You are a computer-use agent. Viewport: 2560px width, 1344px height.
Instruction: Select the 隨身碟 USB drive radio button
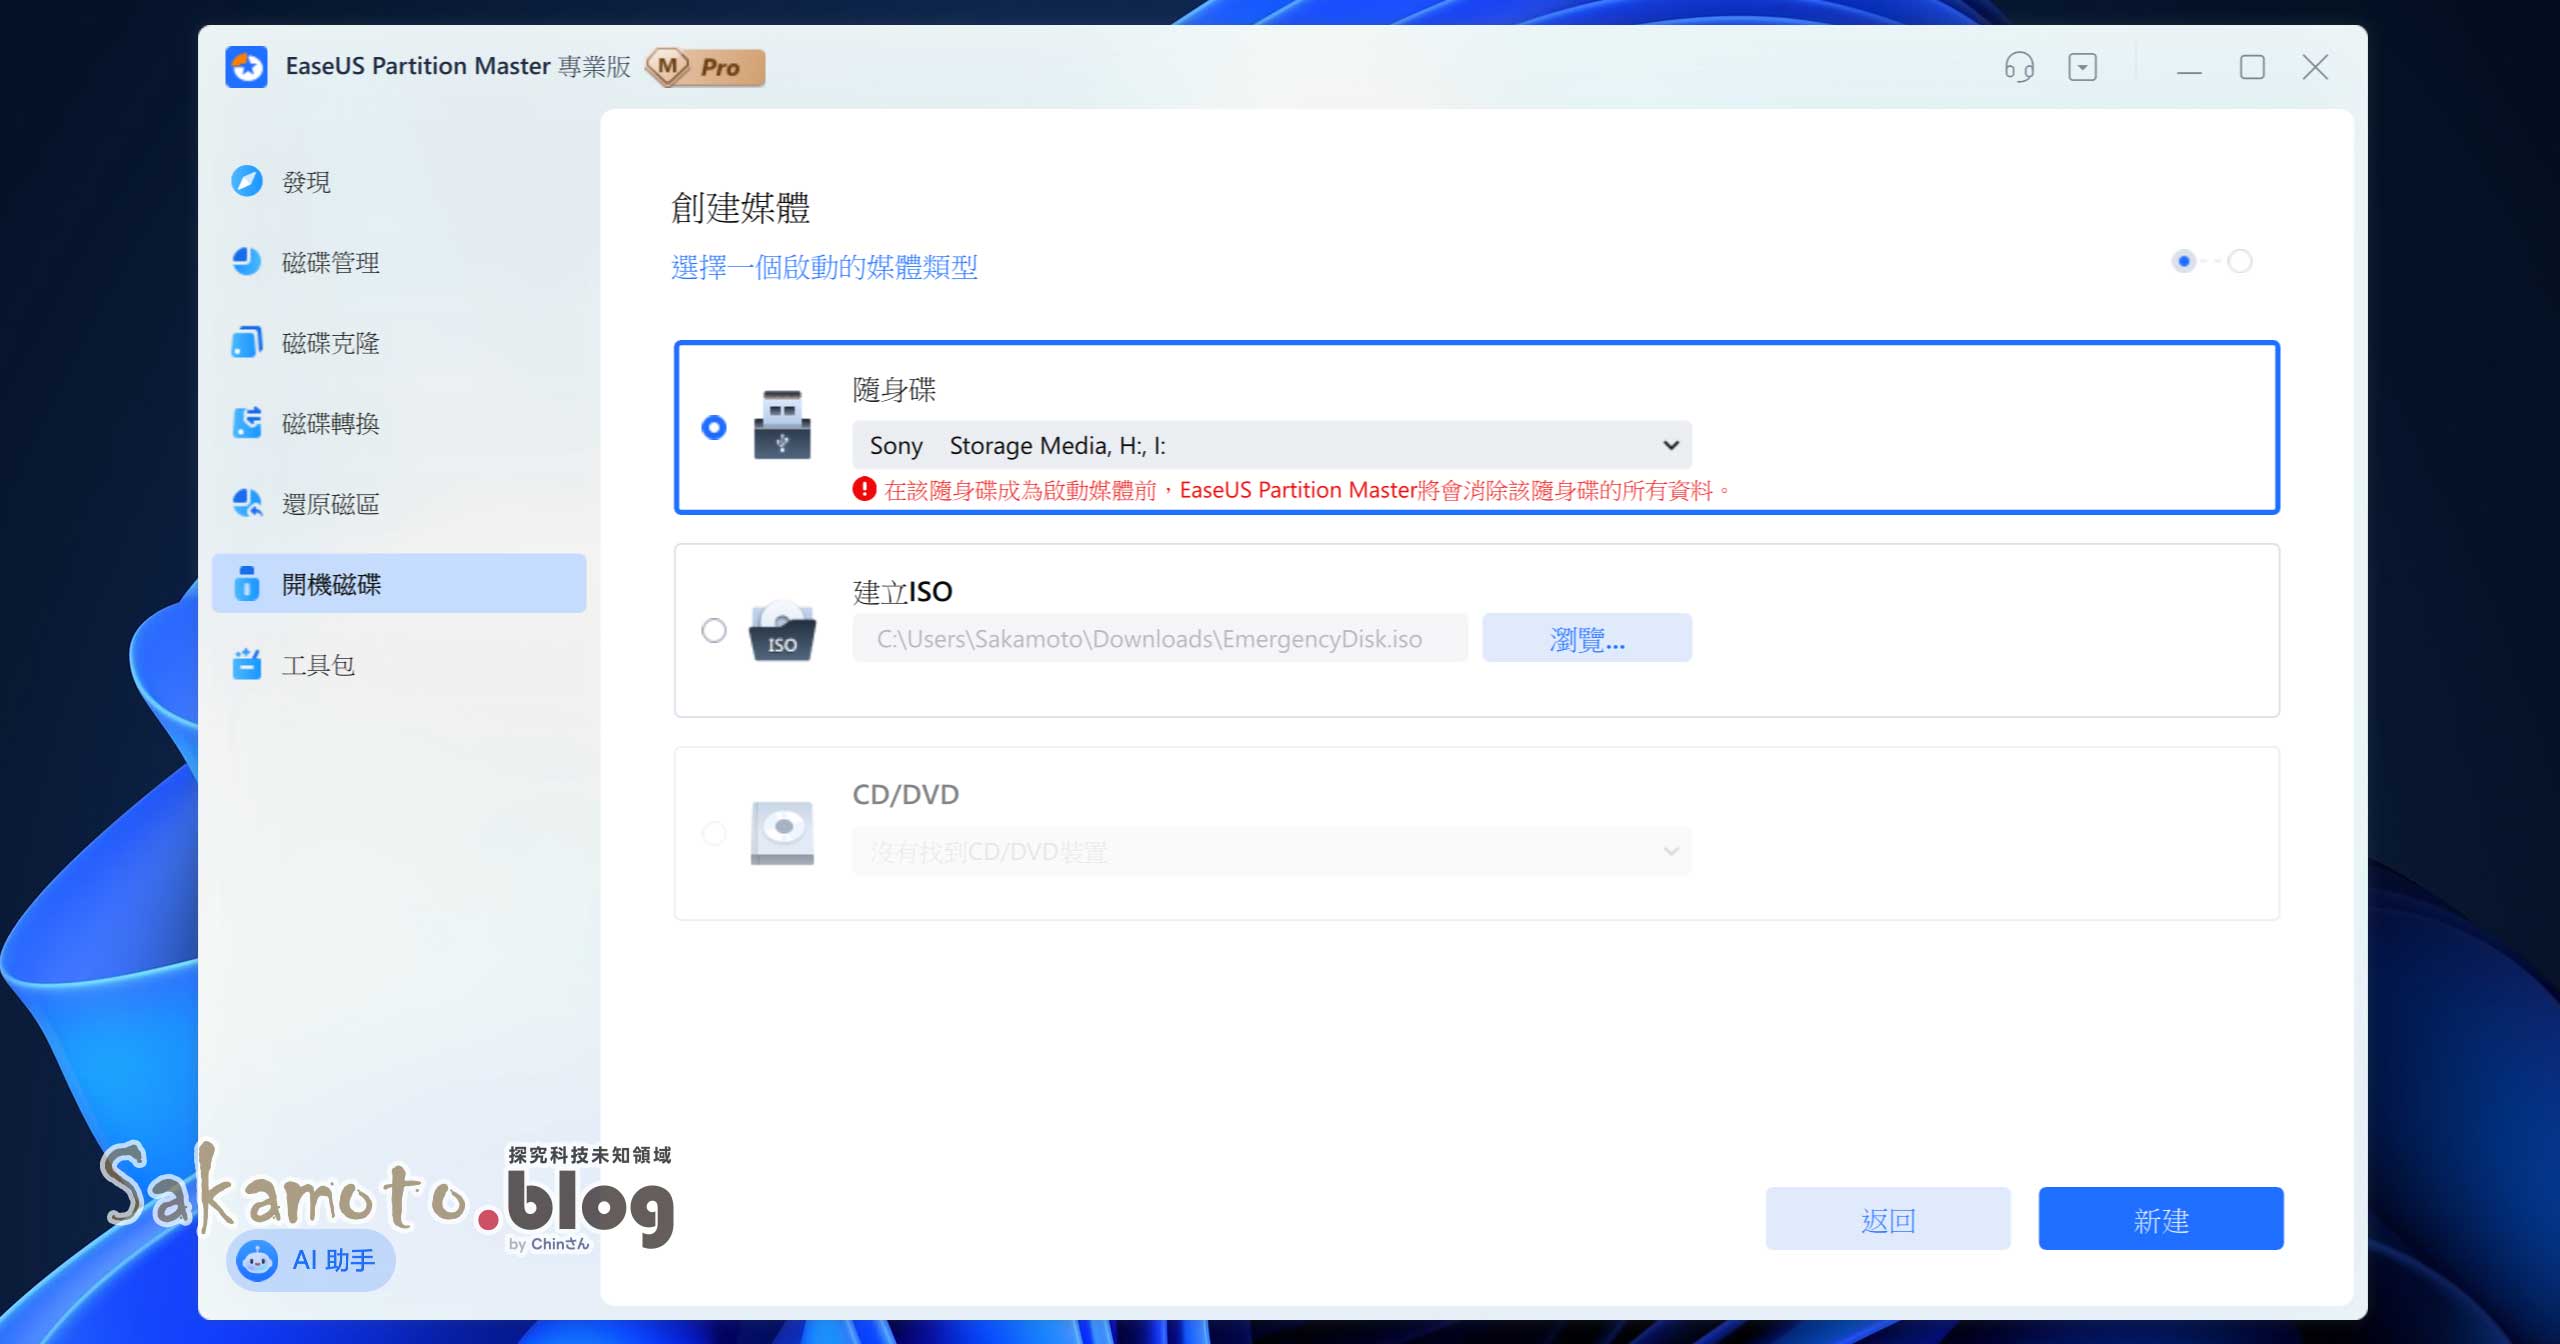click(713, 428)
